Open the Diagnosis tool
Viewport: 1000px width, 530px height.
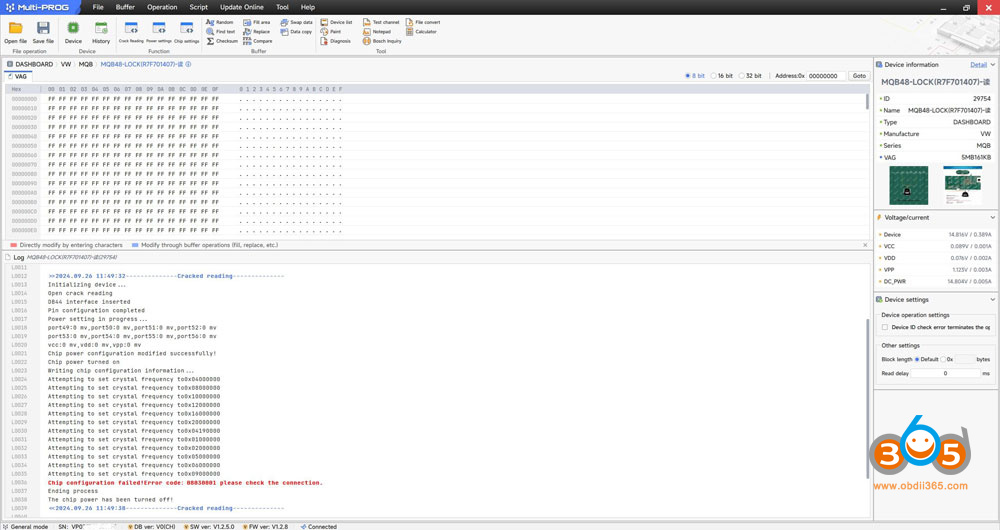335,41
